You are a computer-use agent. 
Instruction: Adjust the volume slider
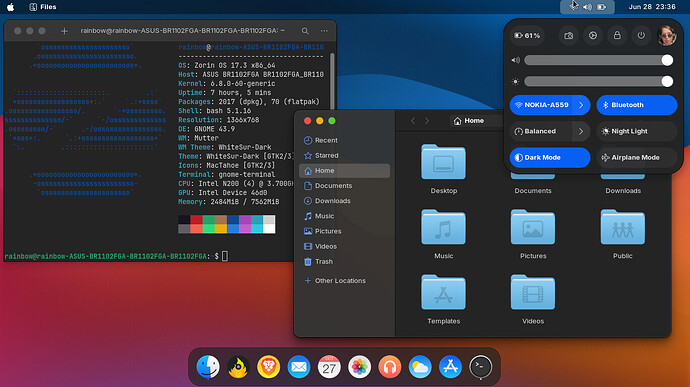(x=598, y=60)
